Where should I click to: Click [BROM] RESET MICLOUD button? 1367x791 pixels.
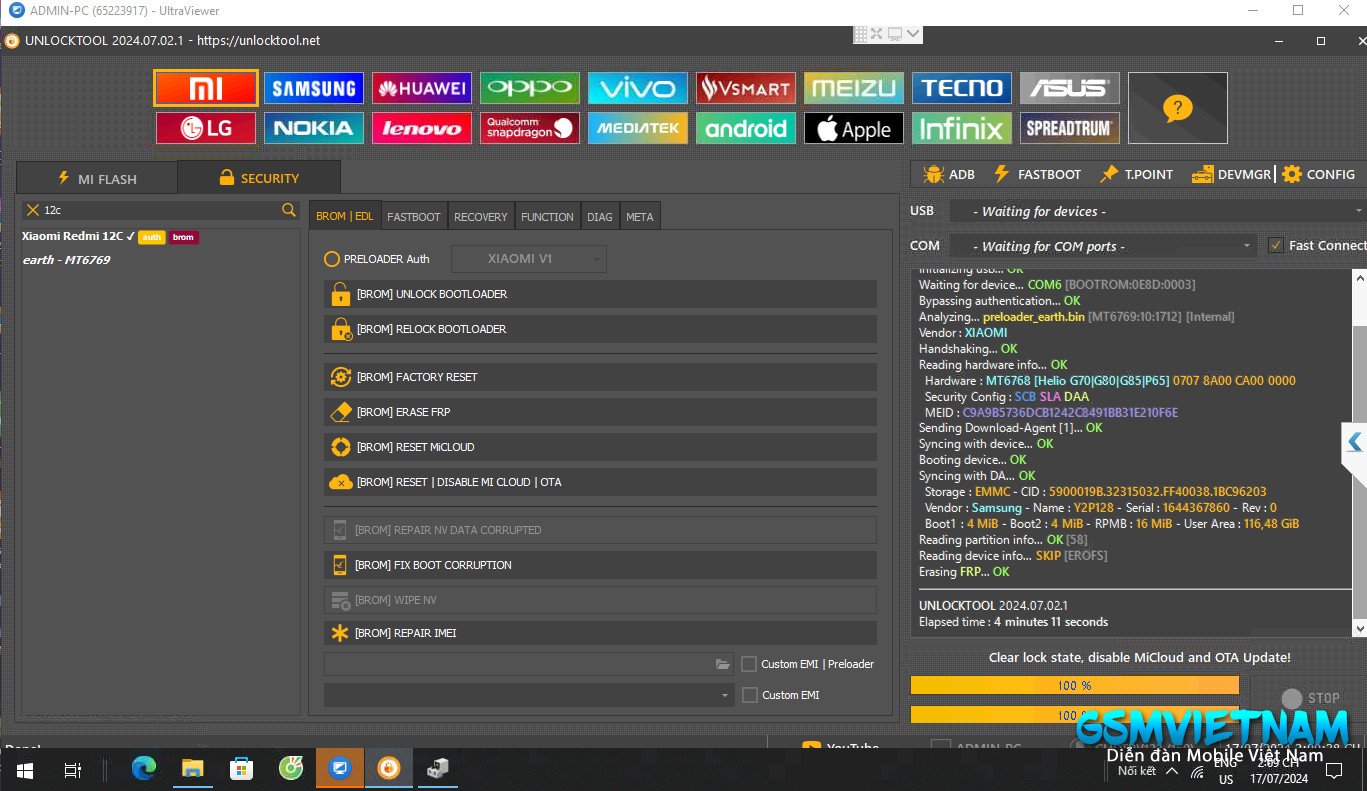coord(600,447)
